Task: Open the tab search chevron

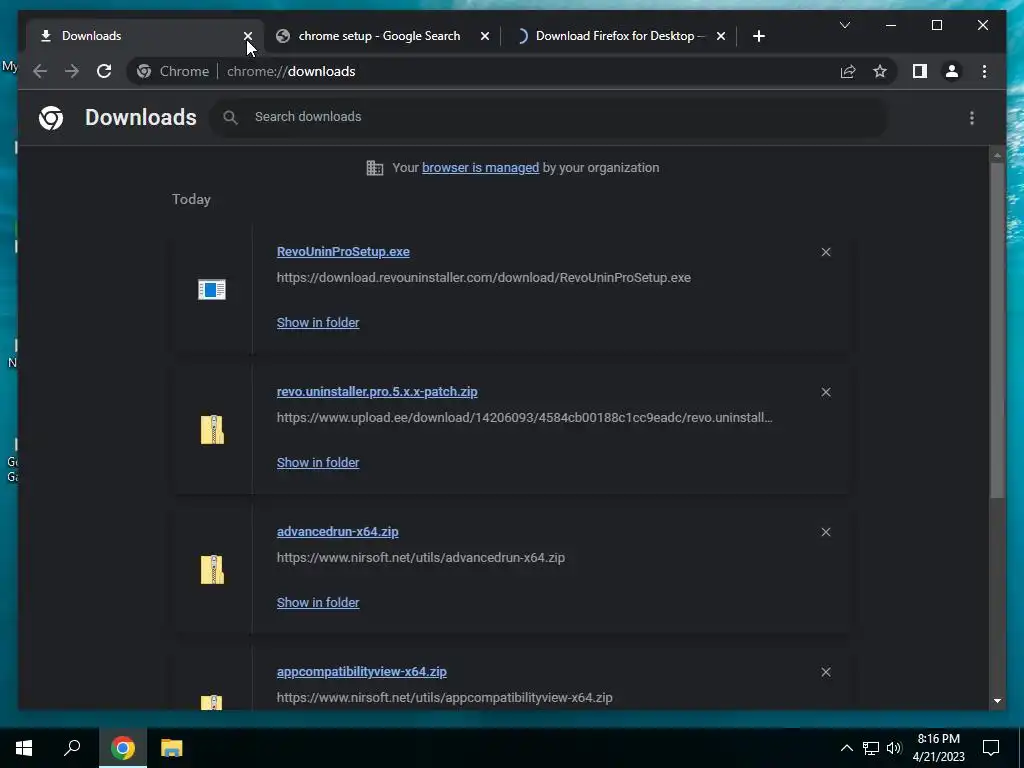Action: coord(844,25)
